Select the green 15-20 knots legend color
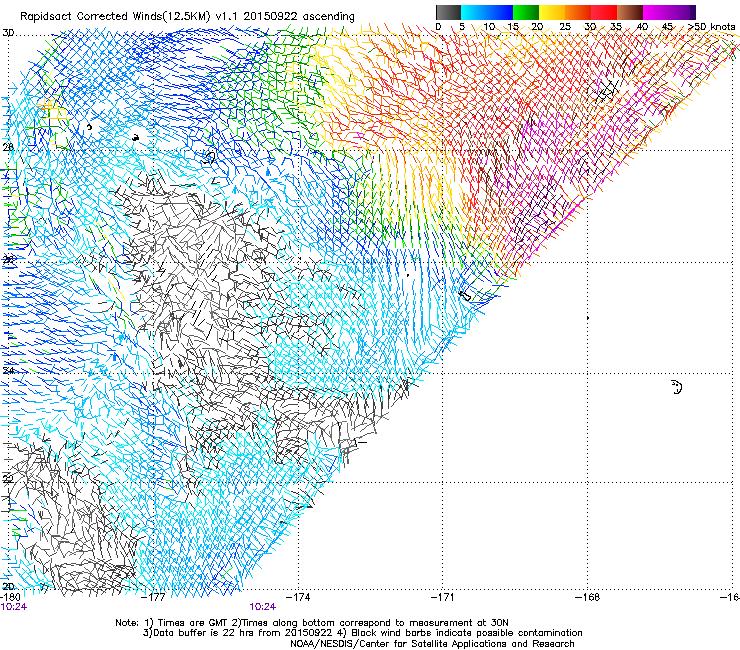Screen dimensions: 740x650 526,12
